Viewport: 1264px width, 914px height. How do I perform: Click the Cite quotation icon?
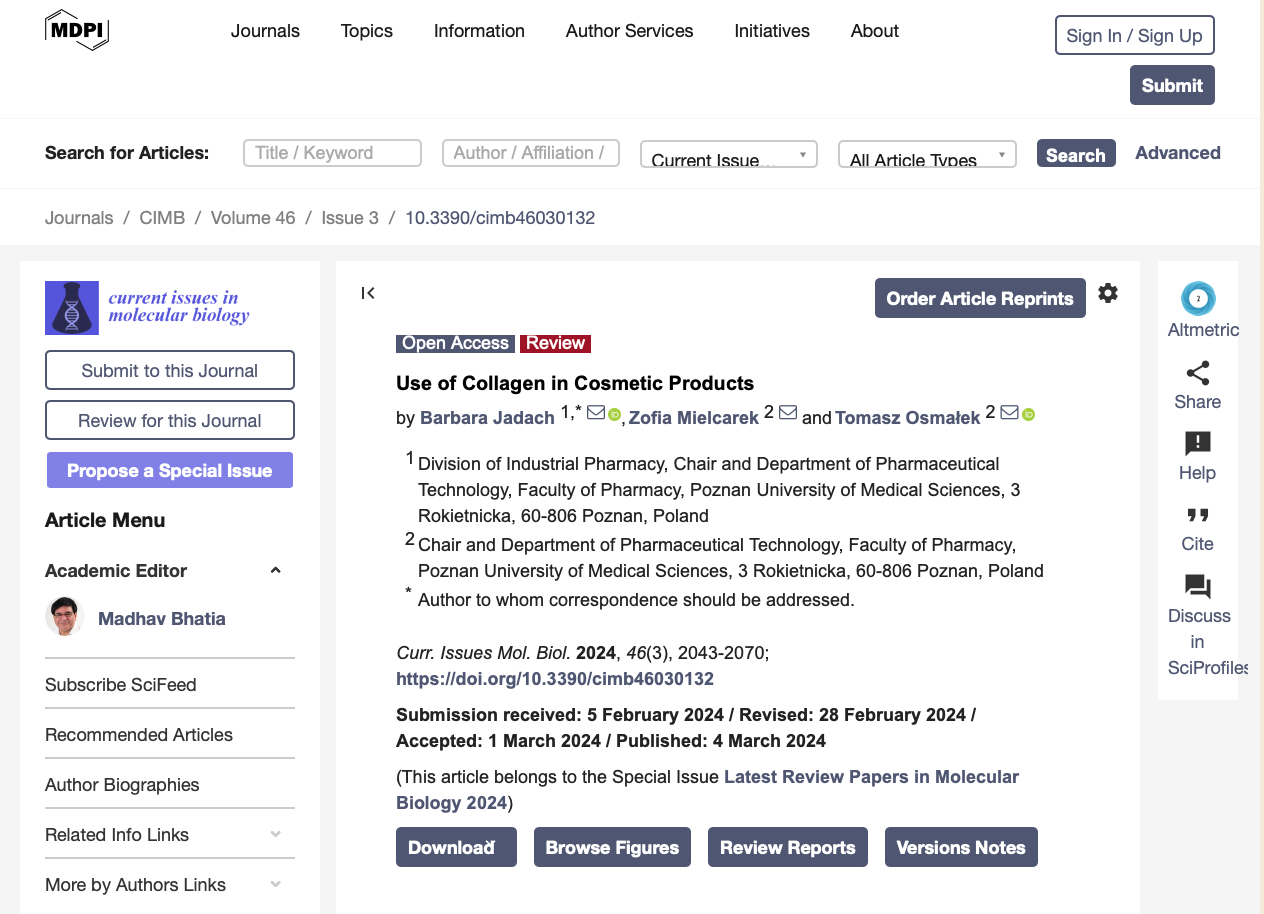1197,516
